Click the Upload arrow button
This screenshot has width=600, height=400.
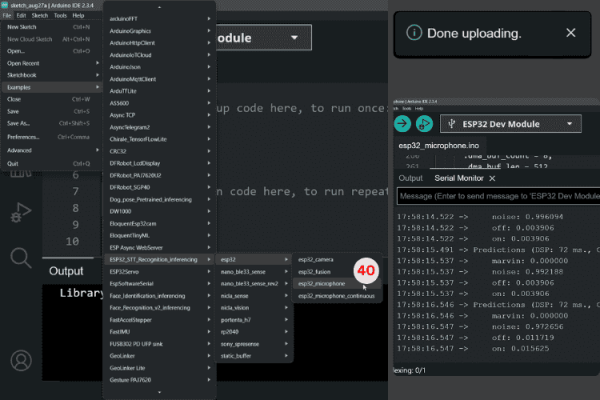[x=402, y=124]
